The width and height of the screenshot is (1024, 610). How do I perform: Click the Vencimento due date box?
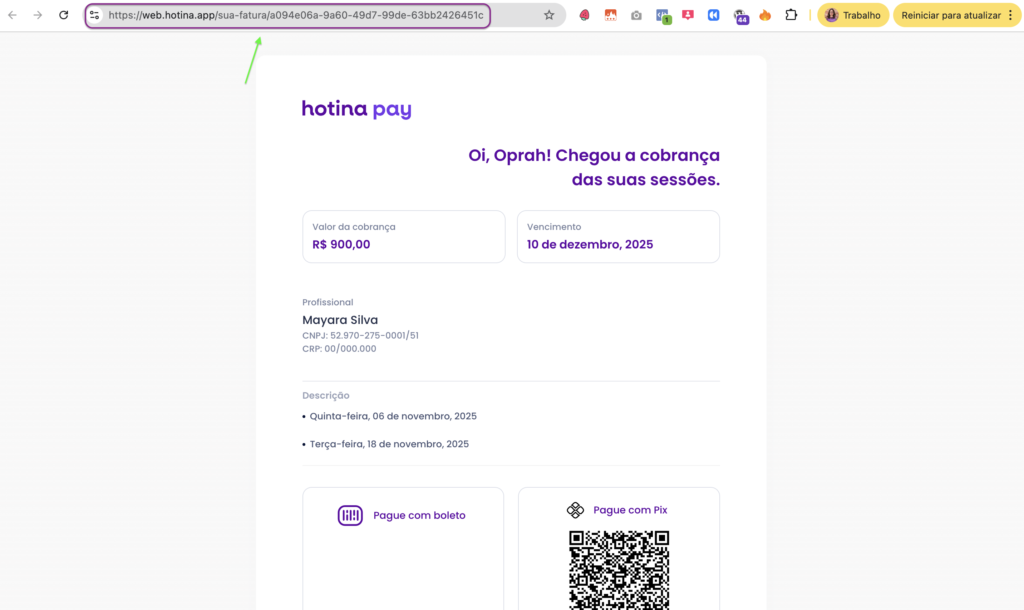coord(618,237)
